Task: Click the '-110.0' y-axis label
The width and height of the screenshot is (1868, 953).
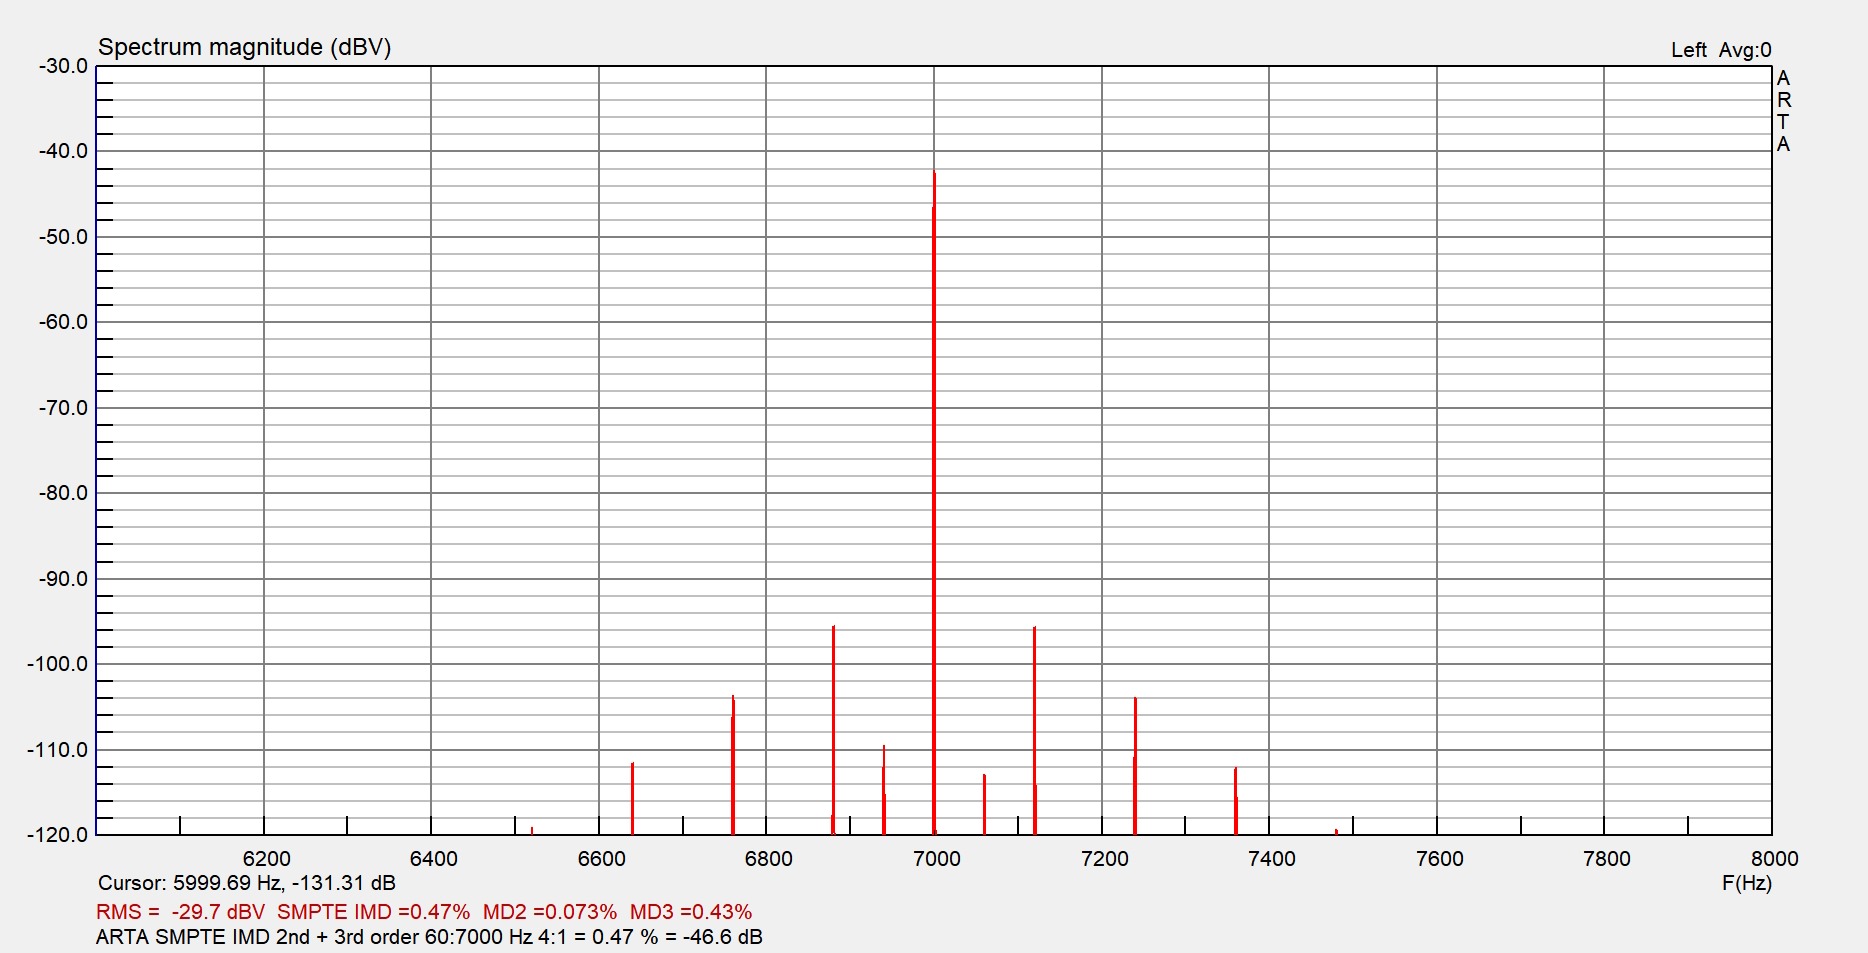Action: point(58,750)
